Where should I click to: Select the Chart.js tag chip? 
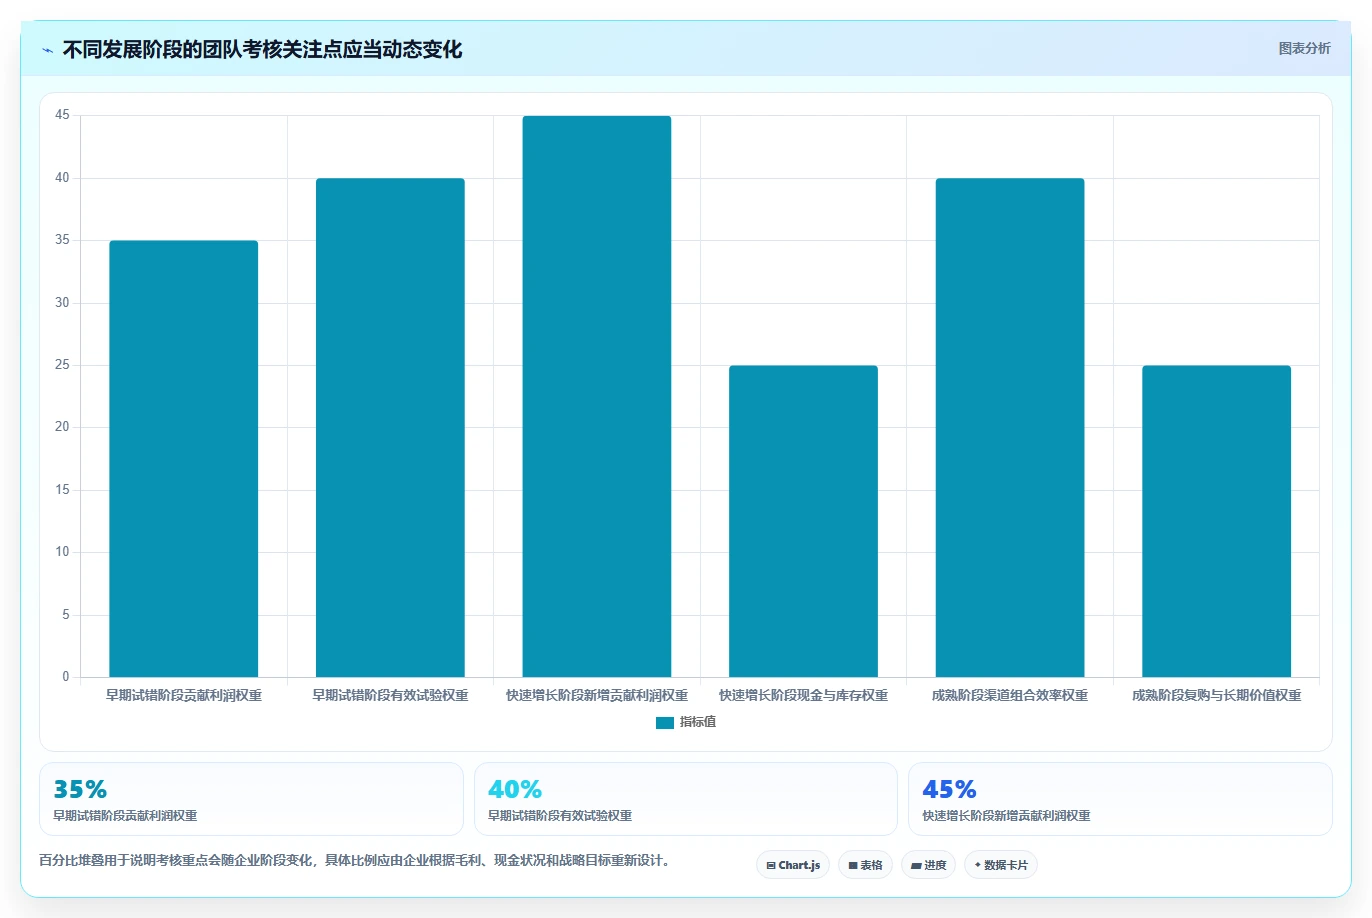(x=793, y=865)
